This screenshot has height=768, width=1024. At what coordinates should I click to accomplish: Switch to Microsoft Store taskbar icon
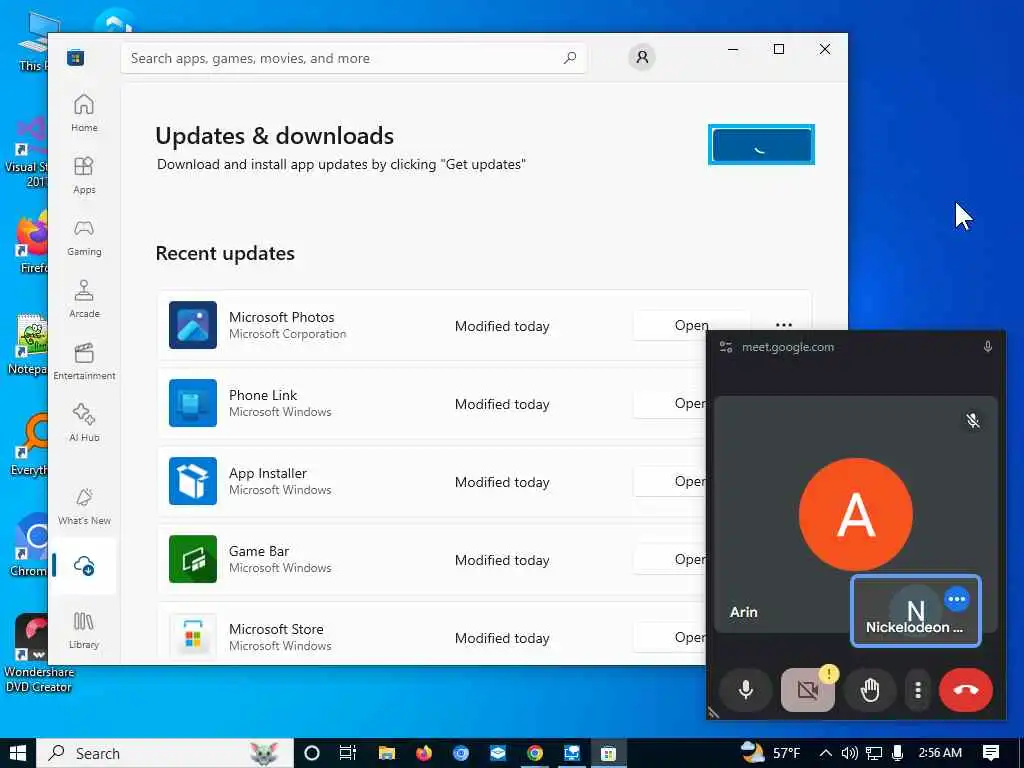click(609, 753)
